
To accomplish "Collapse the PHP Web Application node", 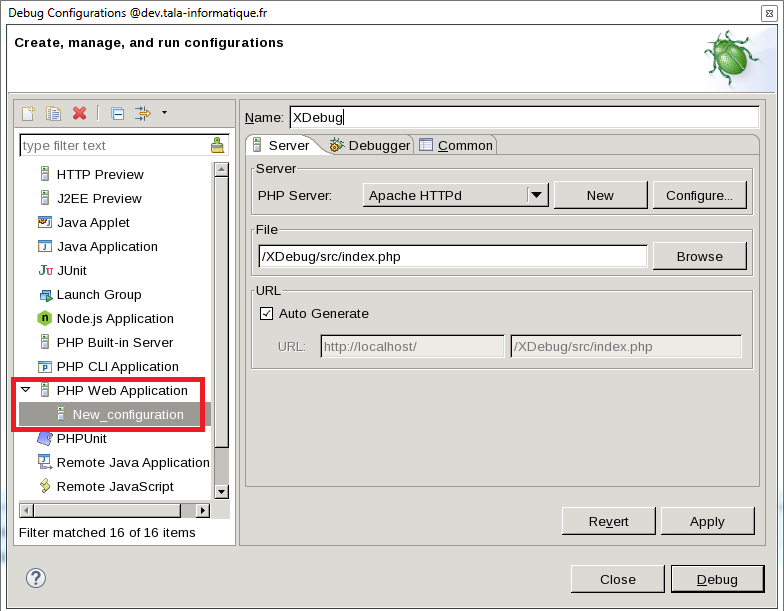I will point(26,390).
